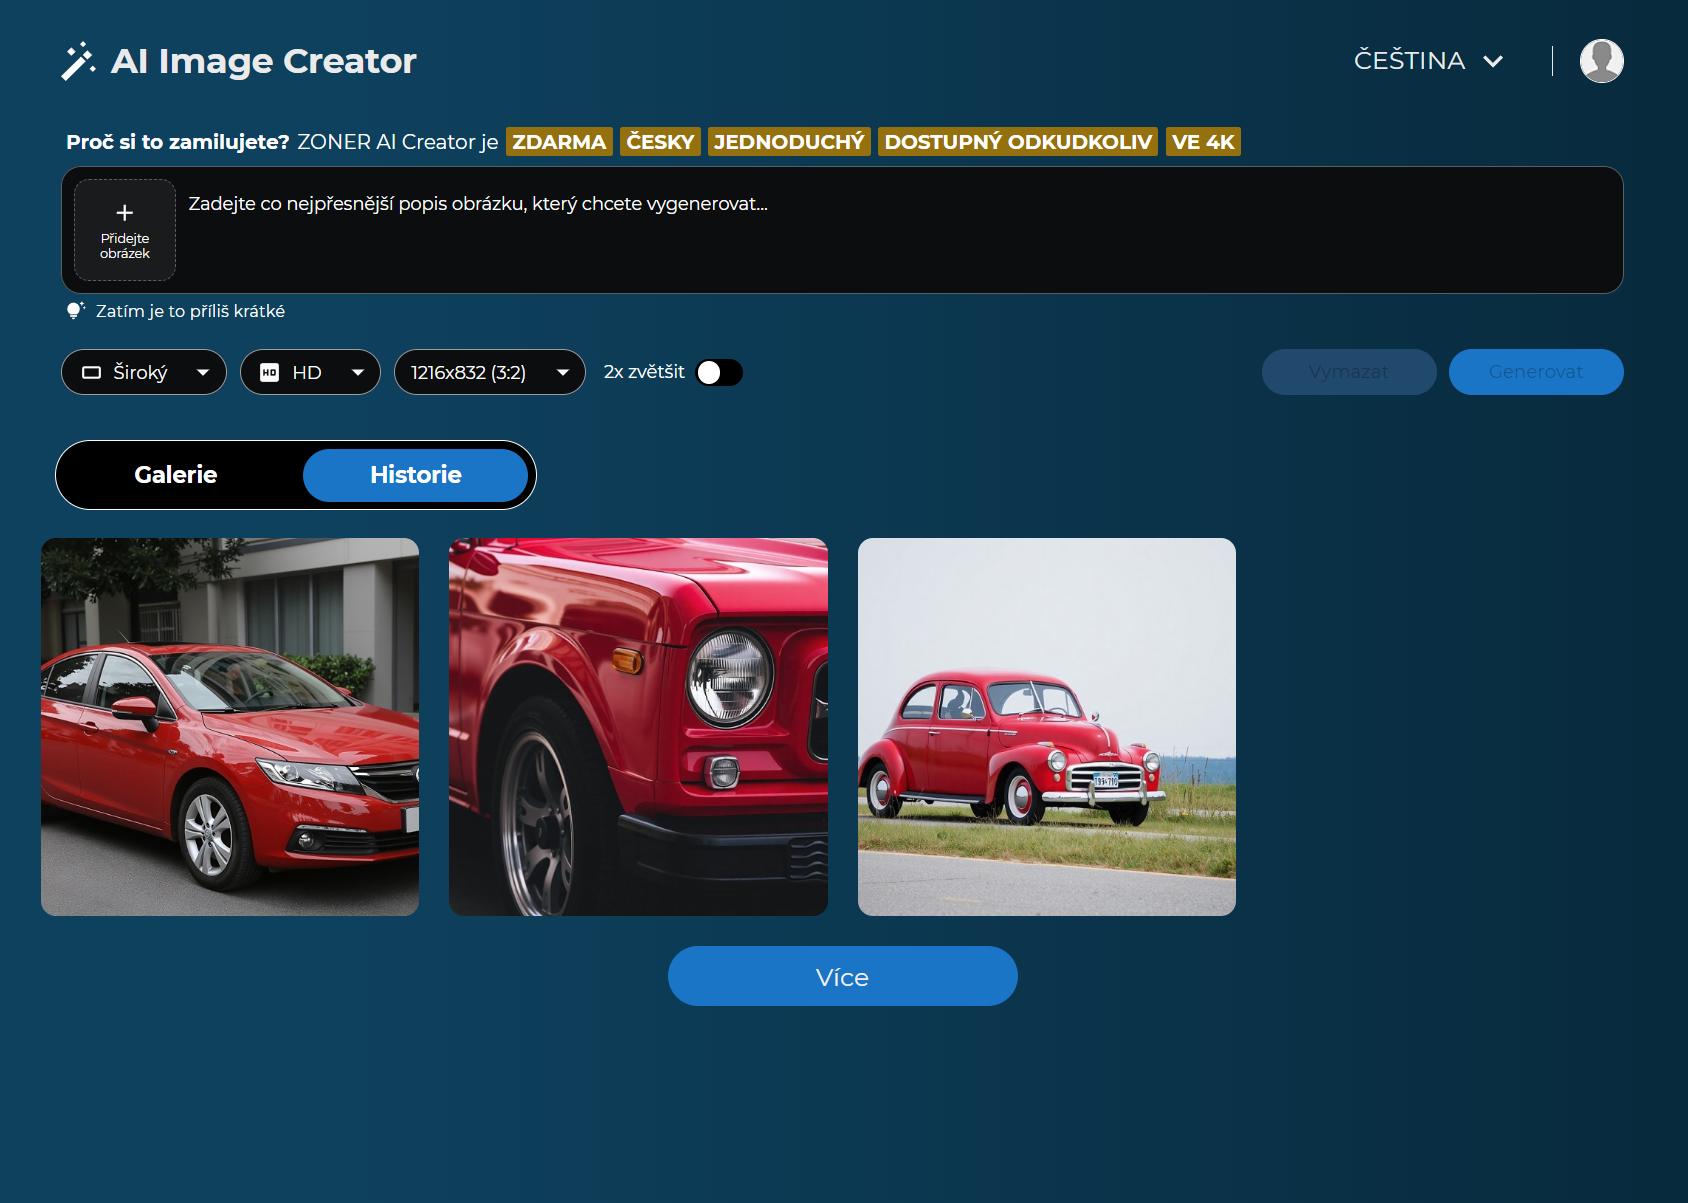
Task: Expand the Široký aspect ratio dropdown
Action: pyautogui.click(x=203, y=373)
